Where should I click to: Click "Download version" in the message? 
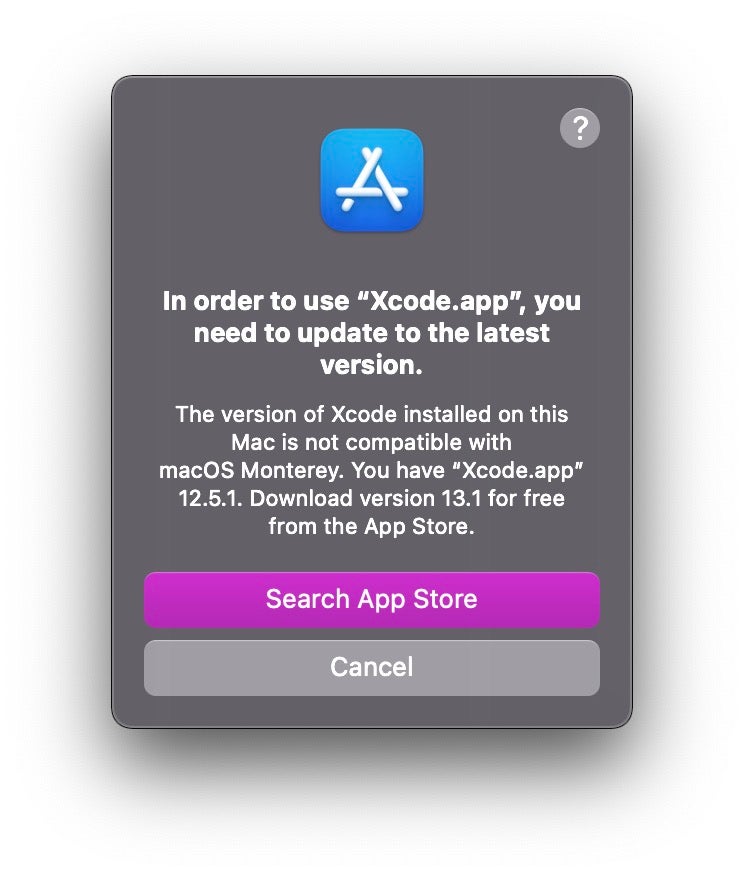341,498
